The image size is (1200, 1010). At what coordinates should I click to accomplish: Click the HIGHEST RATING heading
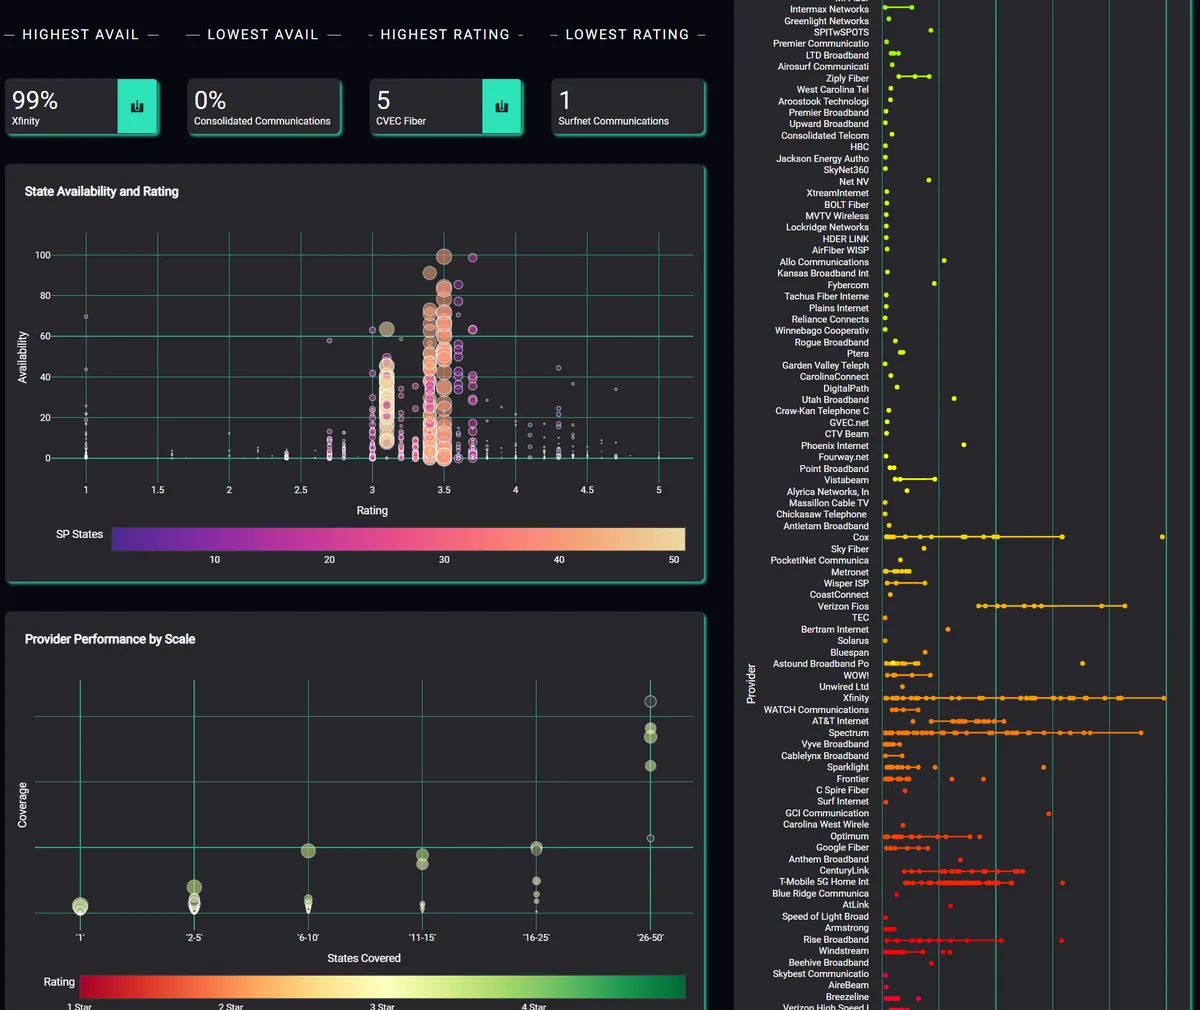[x=445, y=34]
